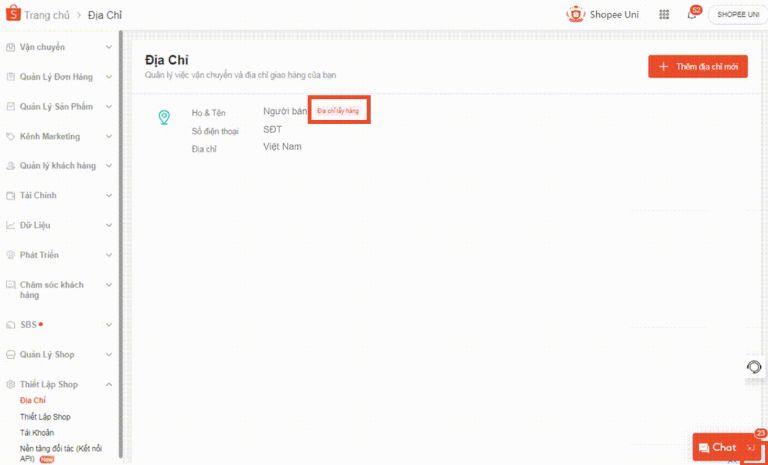Click the Địa chỉ lấy hàng tag
Viewport: 768px width, 465px height.
[338, 111]
